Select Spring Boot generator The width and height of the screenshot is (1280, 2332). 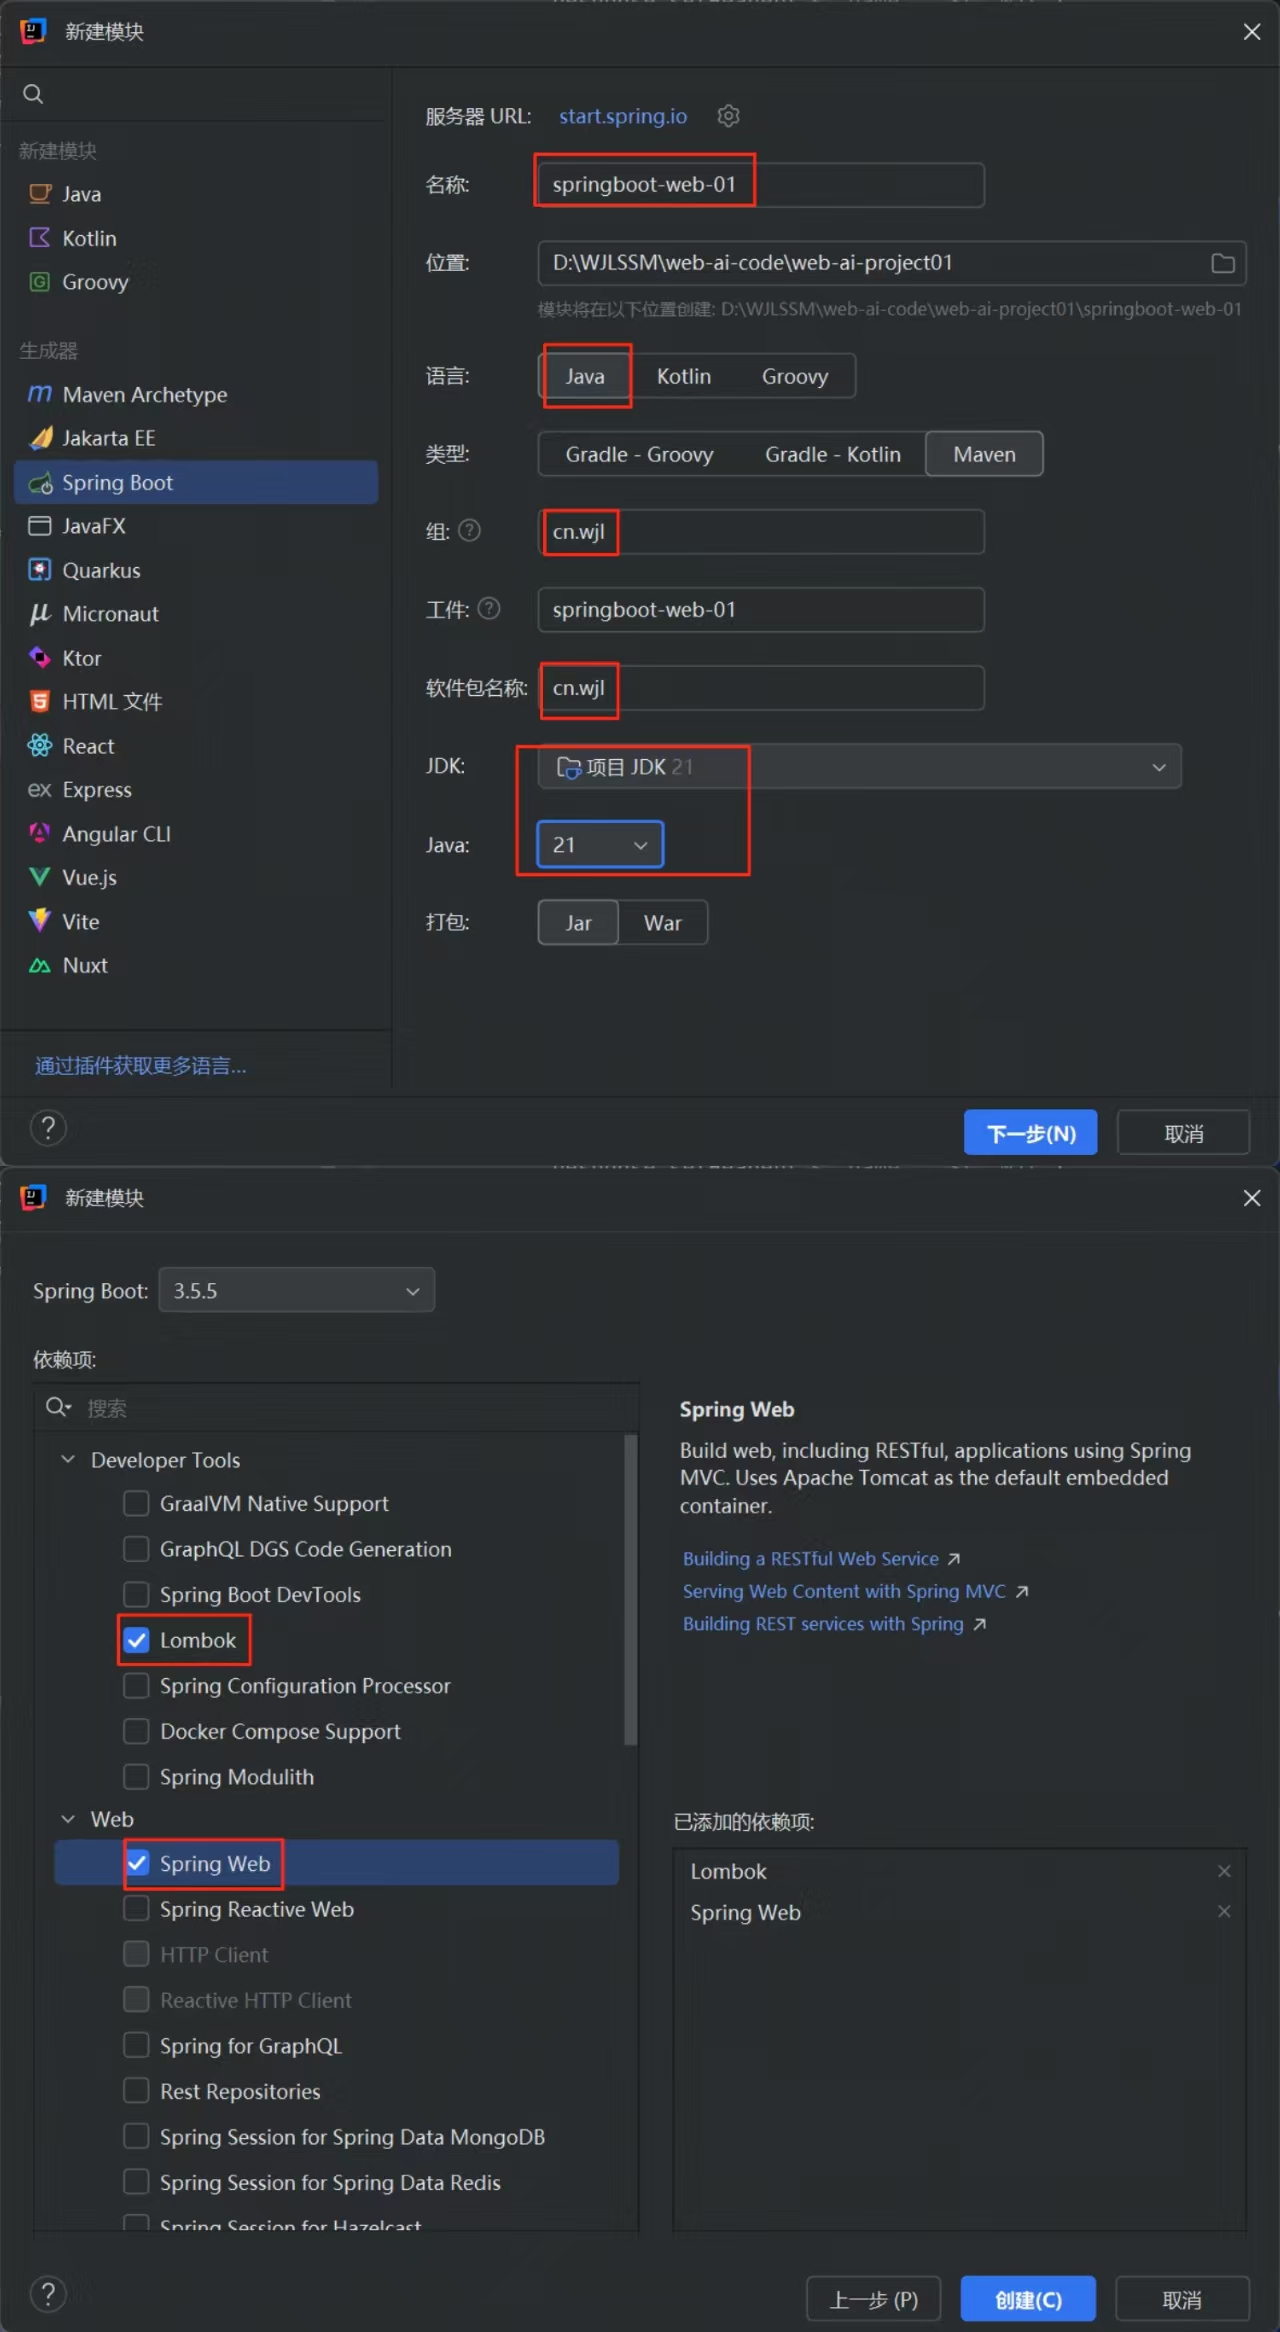tap(198, 482)
